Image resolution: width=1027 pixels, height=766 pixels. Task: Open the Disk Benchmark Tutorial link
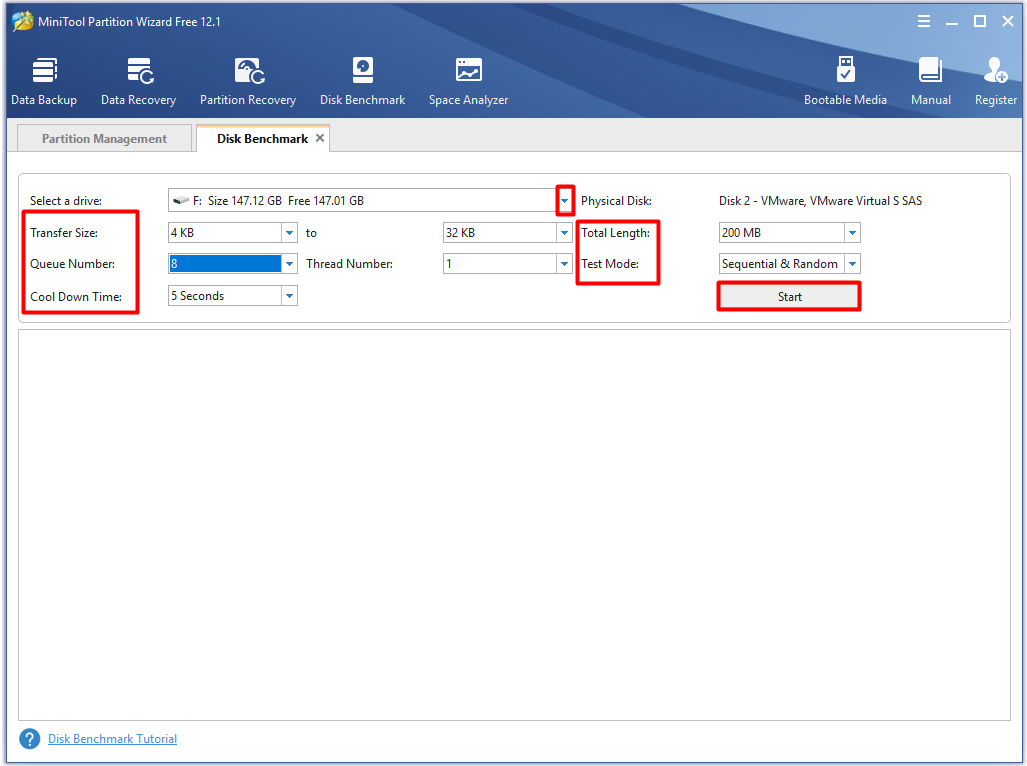(x=113, y=739)
